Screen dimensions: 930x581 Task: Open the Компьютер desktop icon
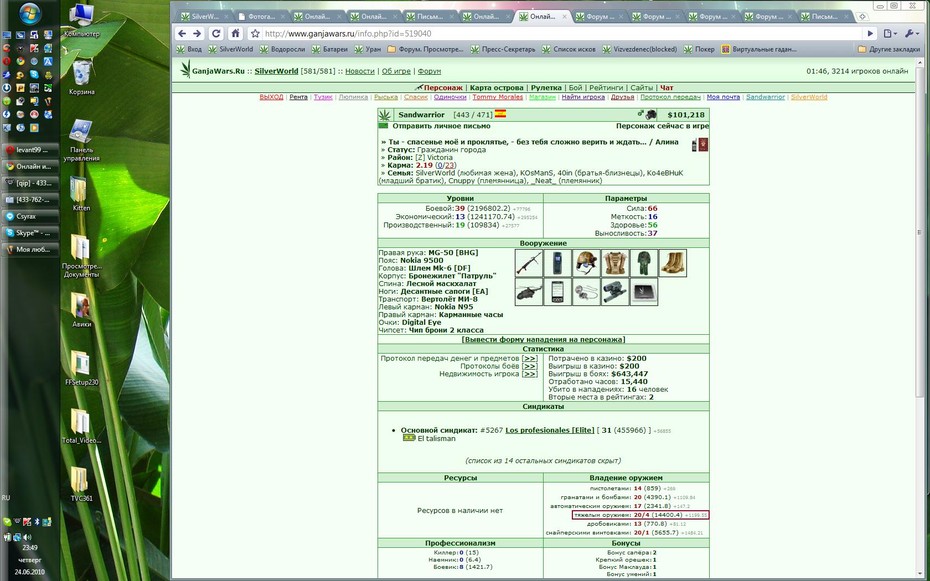click(82, 21)
